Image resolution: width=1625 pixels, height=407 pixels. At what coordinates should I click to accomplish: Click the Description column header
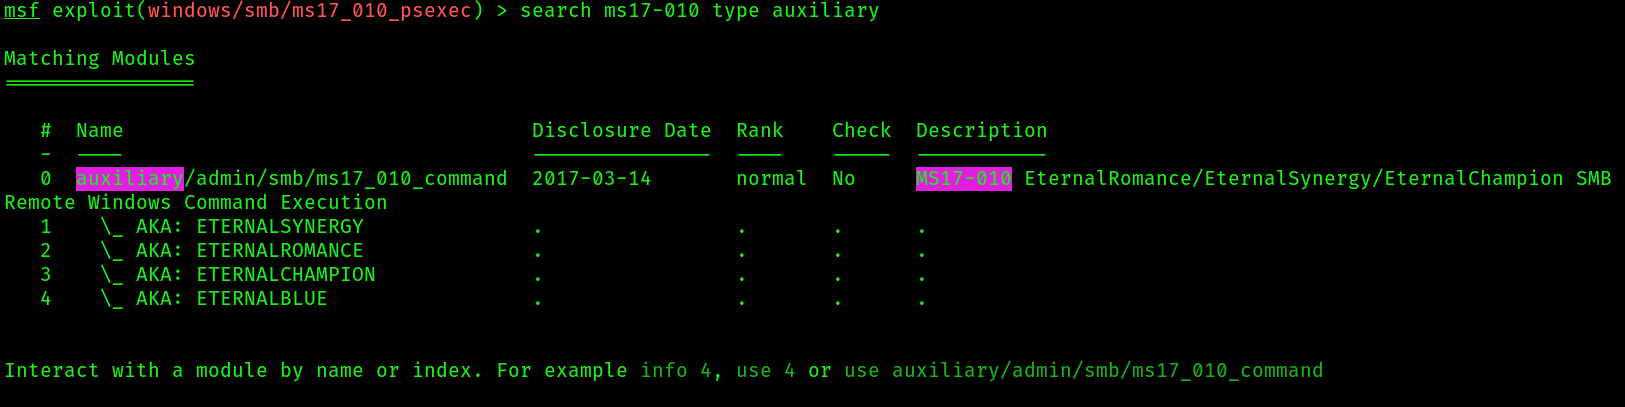coord(982,131)
